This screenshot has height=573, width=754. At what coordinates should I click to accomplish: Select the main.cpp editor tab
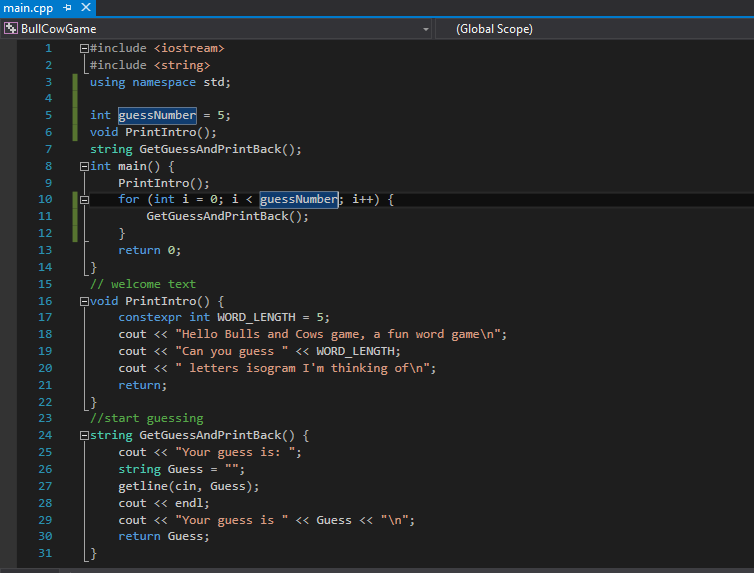click(28, 8)
